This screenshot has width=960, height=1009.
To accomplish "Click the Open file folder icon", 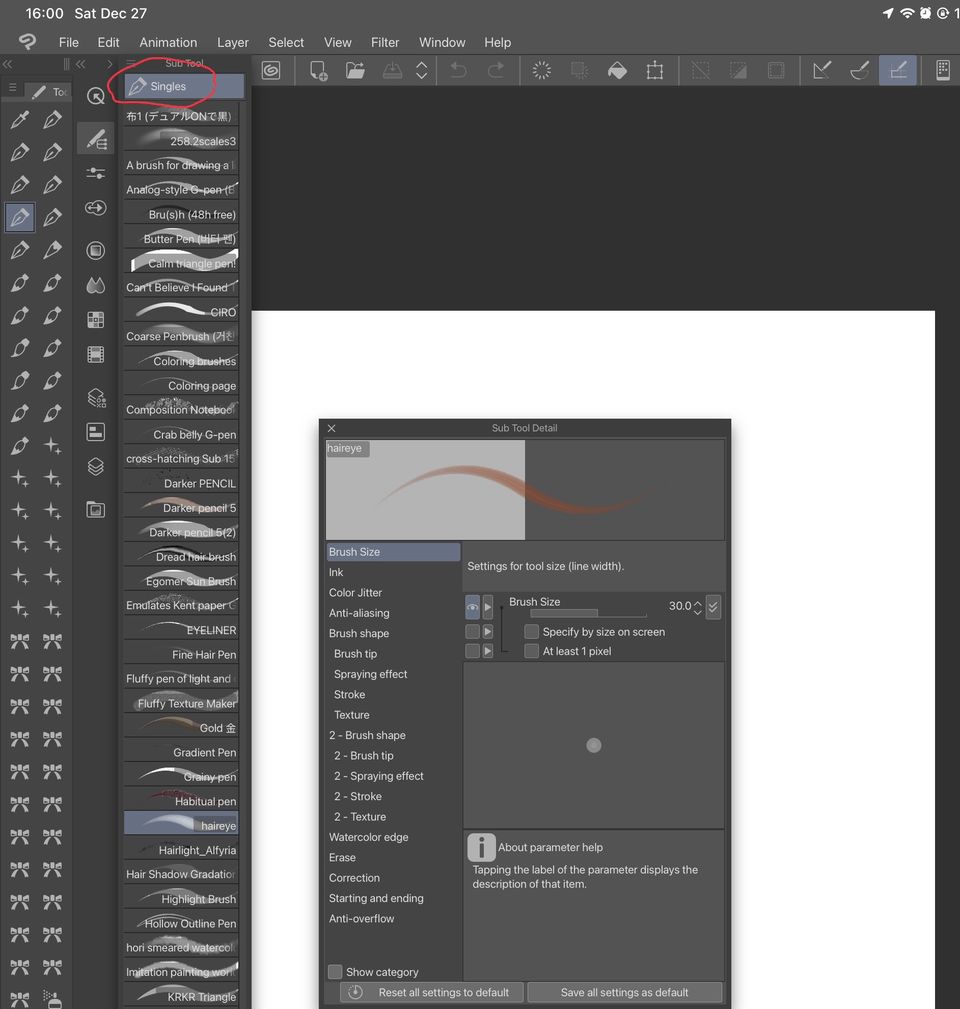I will (355, 70).
